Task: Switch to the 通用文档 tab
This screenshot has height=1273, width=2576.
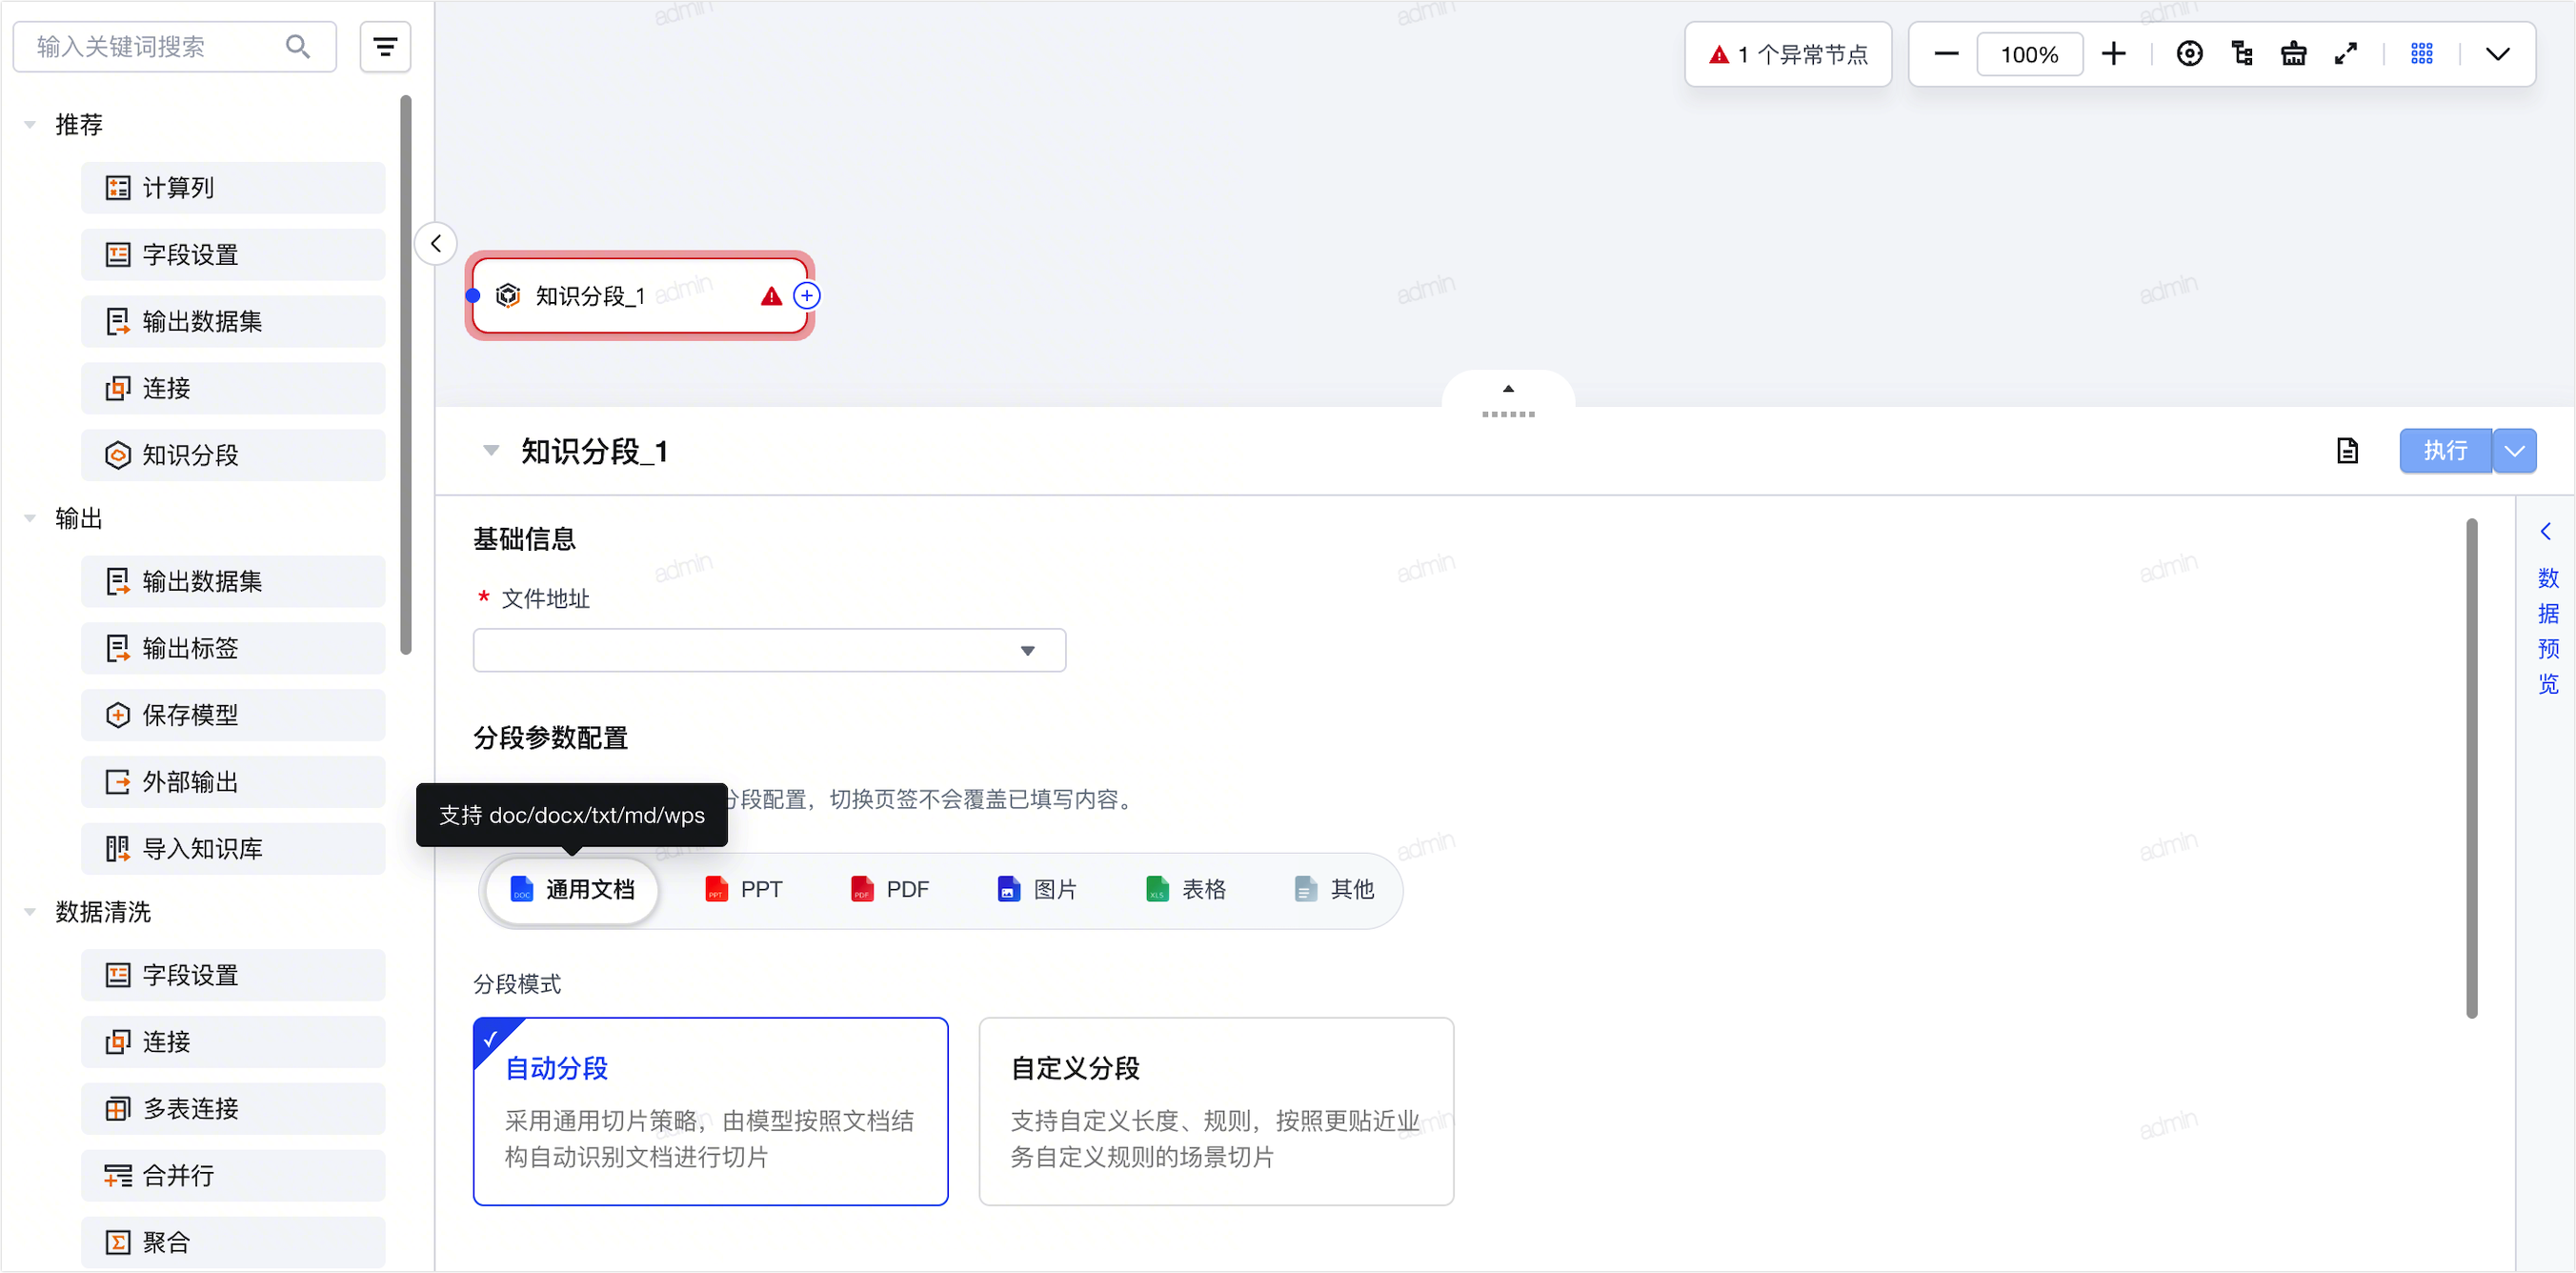Action: click(x=572, y=889)
